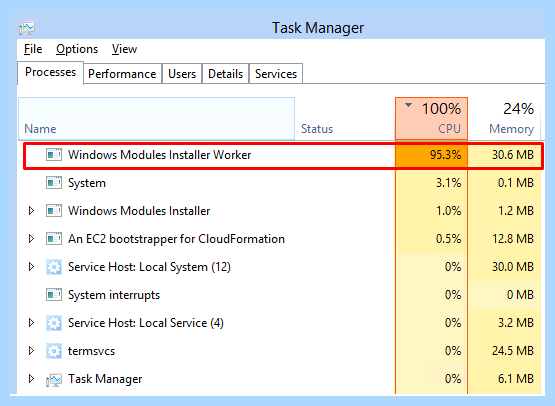The height and width of the screenshot is (406, 555).
Task: Click the Task Manager window title text
Action: (x=318, y=28)
